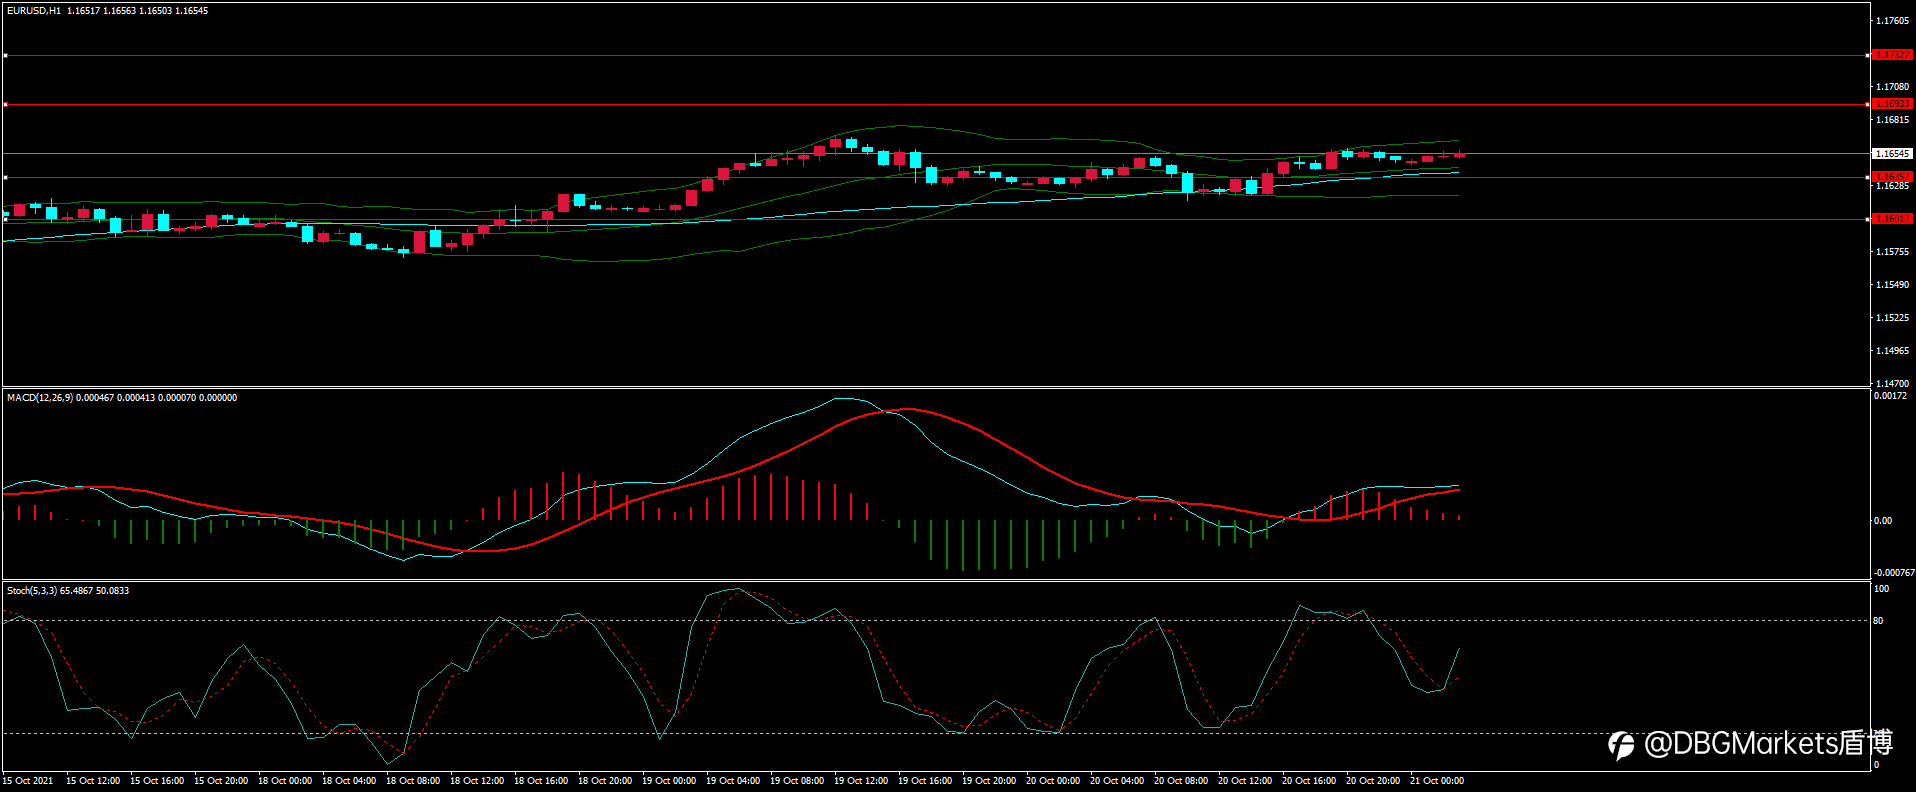Click the 20 Oct 12:00 time label
The height and width of the screenshot is (792, 1916).
point(1245,781)
